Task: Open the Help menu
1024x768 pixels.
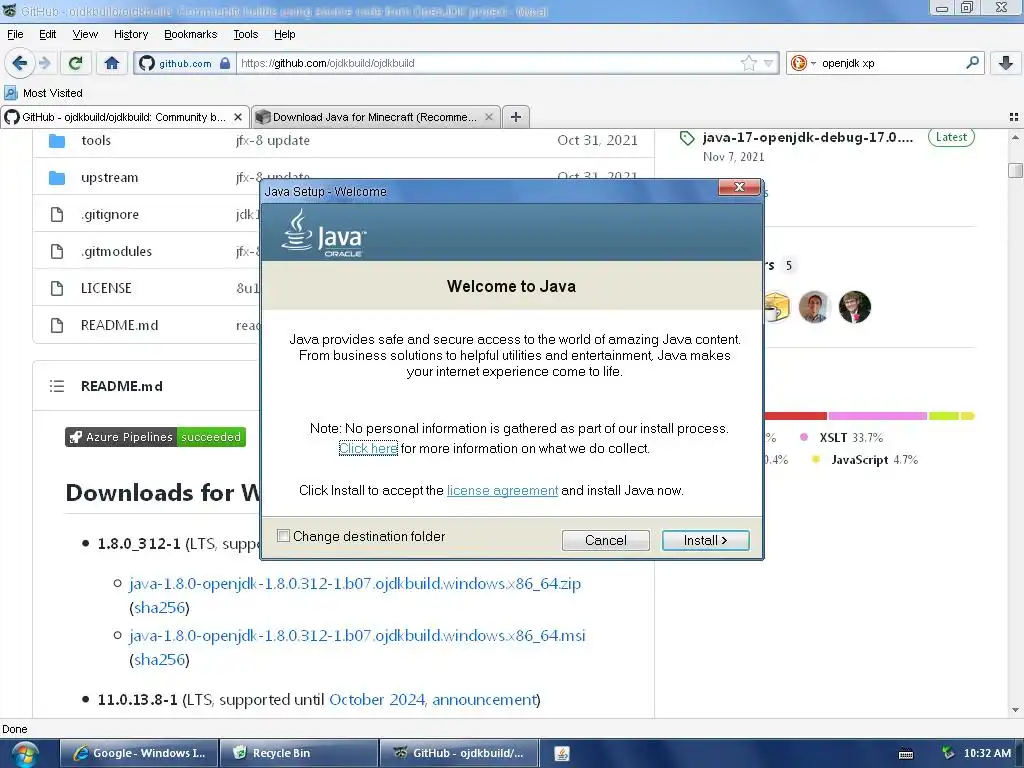Action: pyautogui.click(x=284, y=34)
